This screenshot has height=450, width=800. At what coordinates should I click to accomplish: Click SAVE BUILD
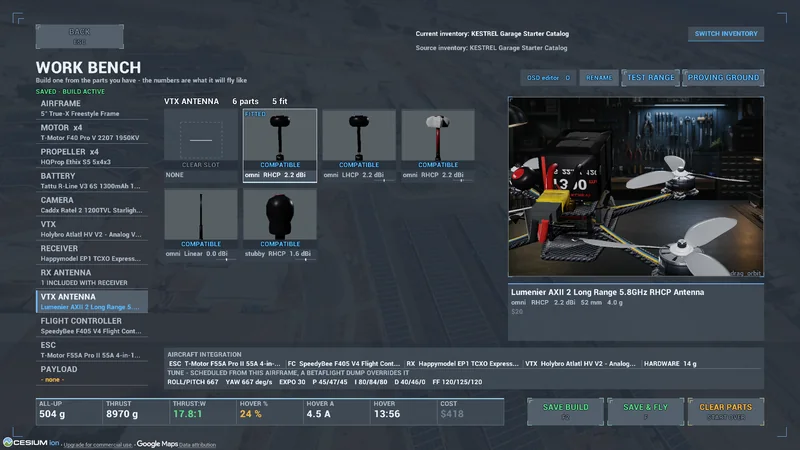pyautogui.click(x=565, y=411)
